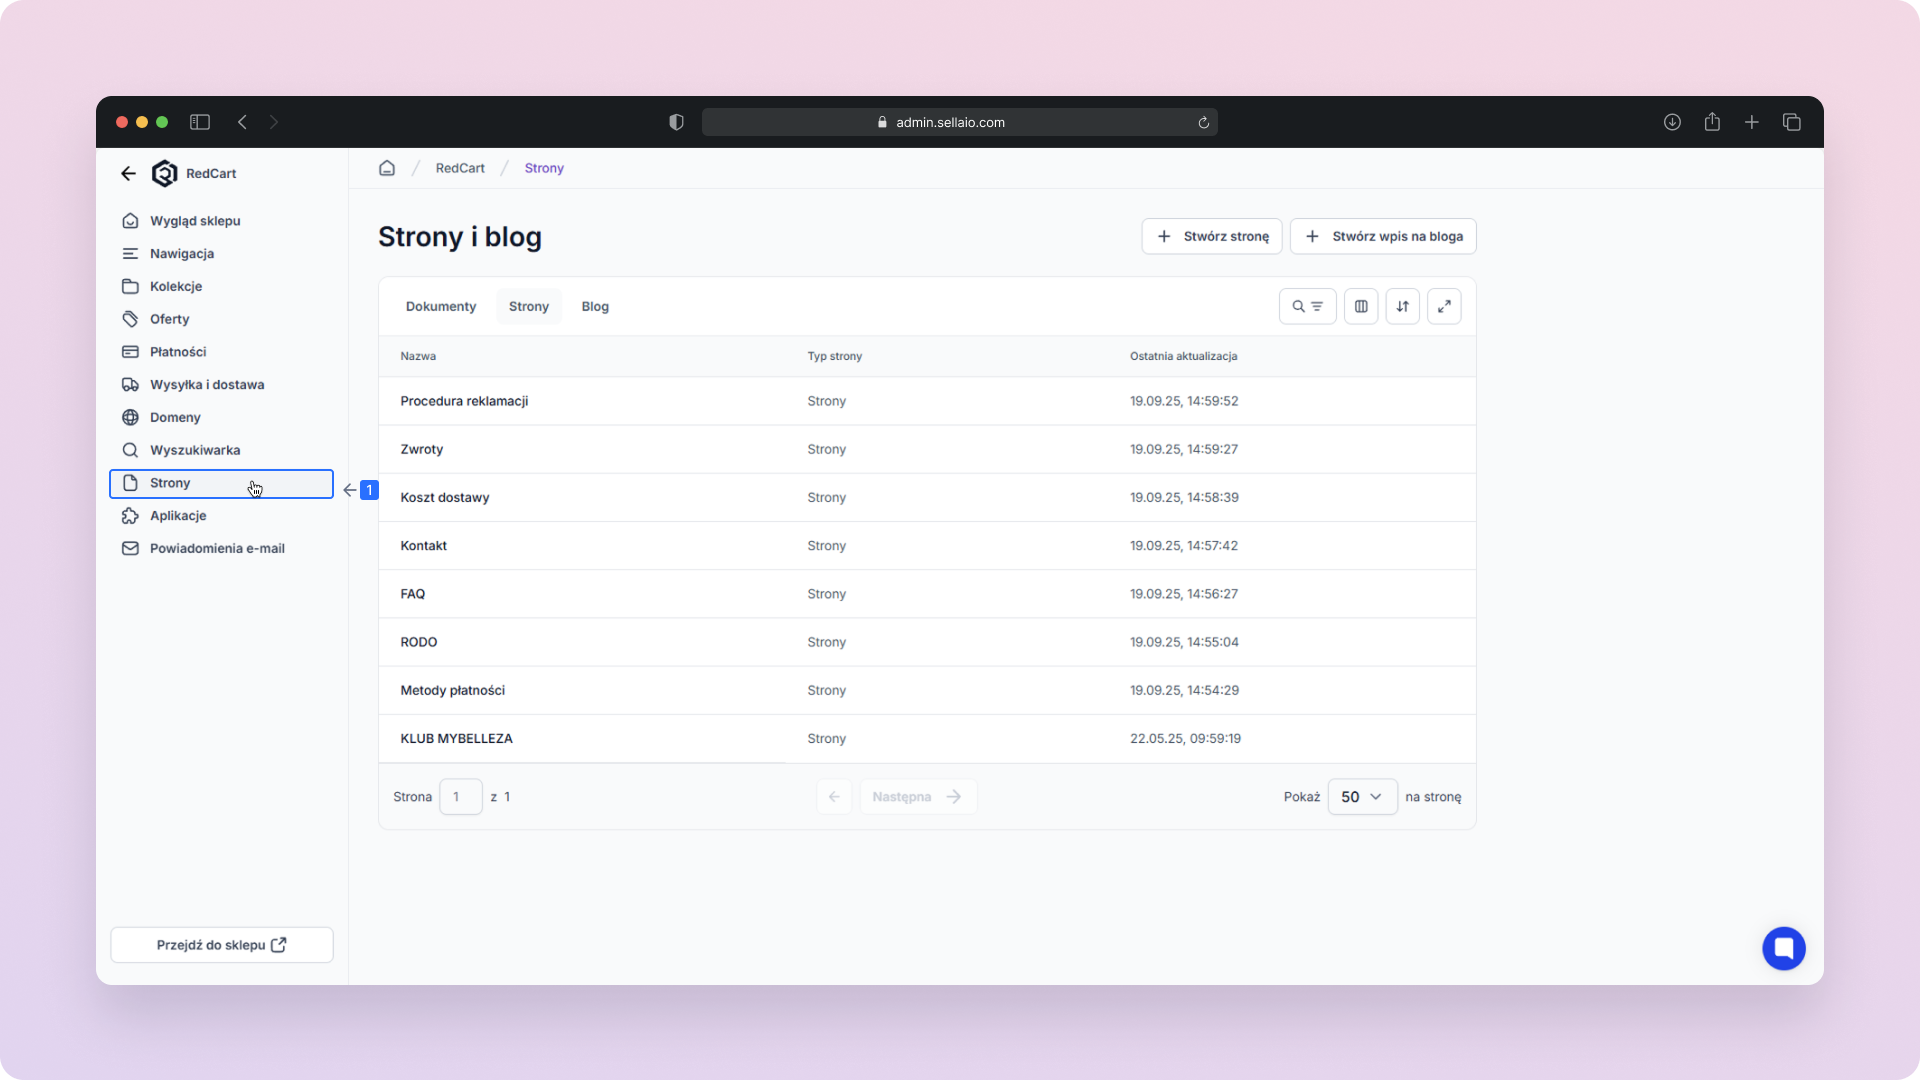Select Powiadomienia e-mail menu item
Viewport: 1920px width, 1080px height.
[217, 549]
